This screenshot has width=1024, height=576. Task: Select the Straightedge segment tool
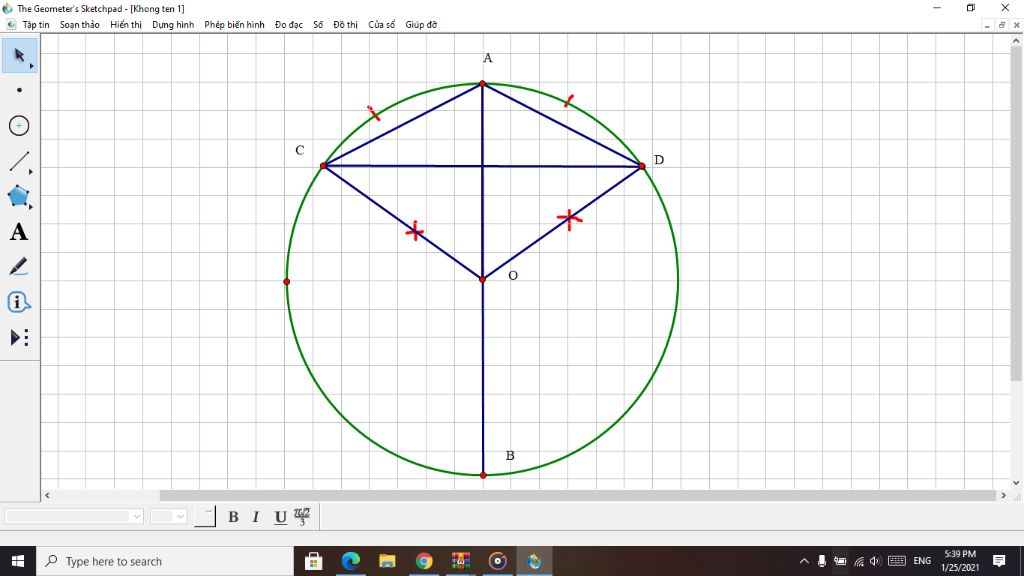(19, 161)
